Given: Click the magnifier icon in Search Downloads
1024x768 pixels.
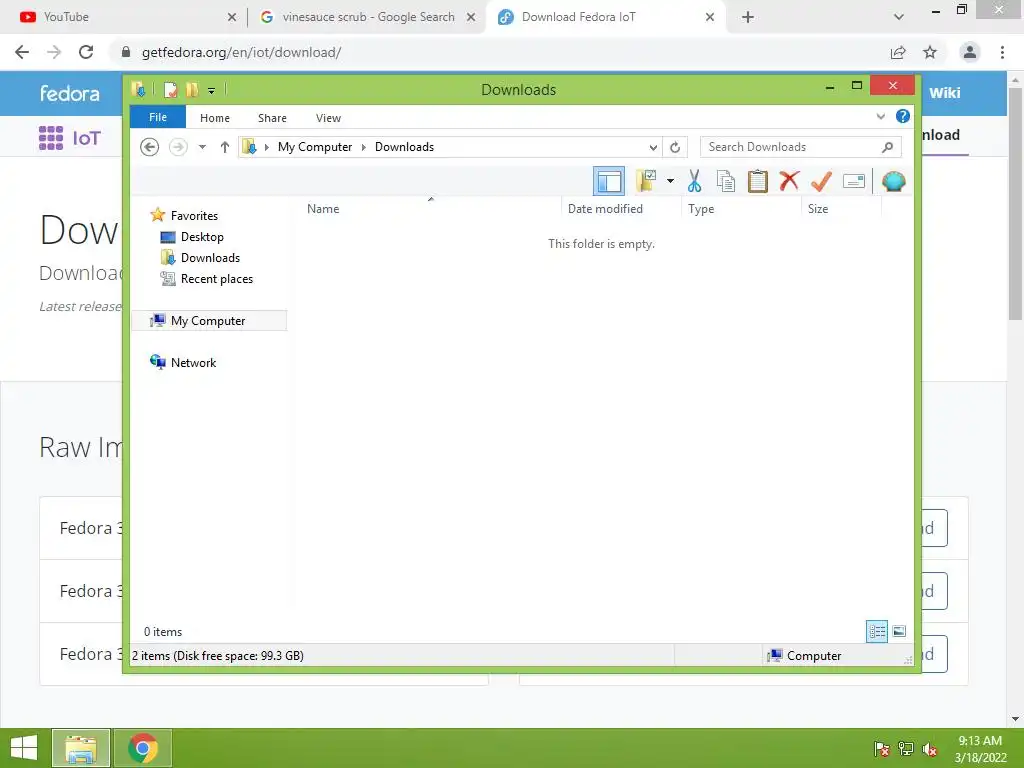Looking at the screenshot, I should pyautogui.click(x=888, y=147).
